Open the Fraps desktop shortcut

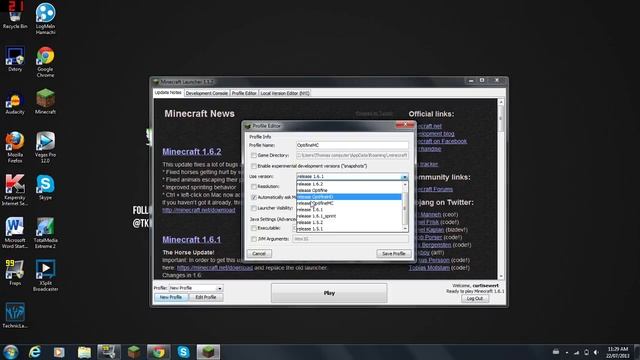(x=15, y=273)
